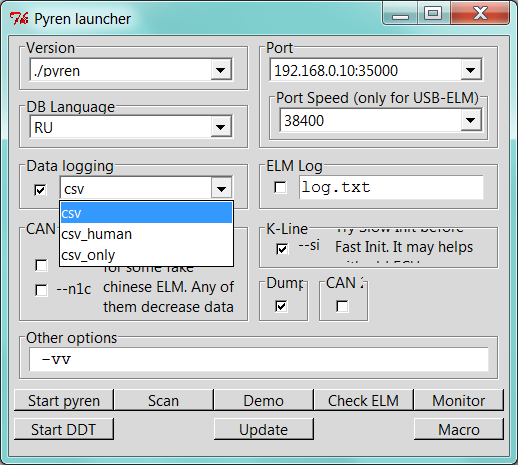Screen dimensions: 518x465
Task: Click the Tk feather icon in title bar
Action: click(19, 19)
